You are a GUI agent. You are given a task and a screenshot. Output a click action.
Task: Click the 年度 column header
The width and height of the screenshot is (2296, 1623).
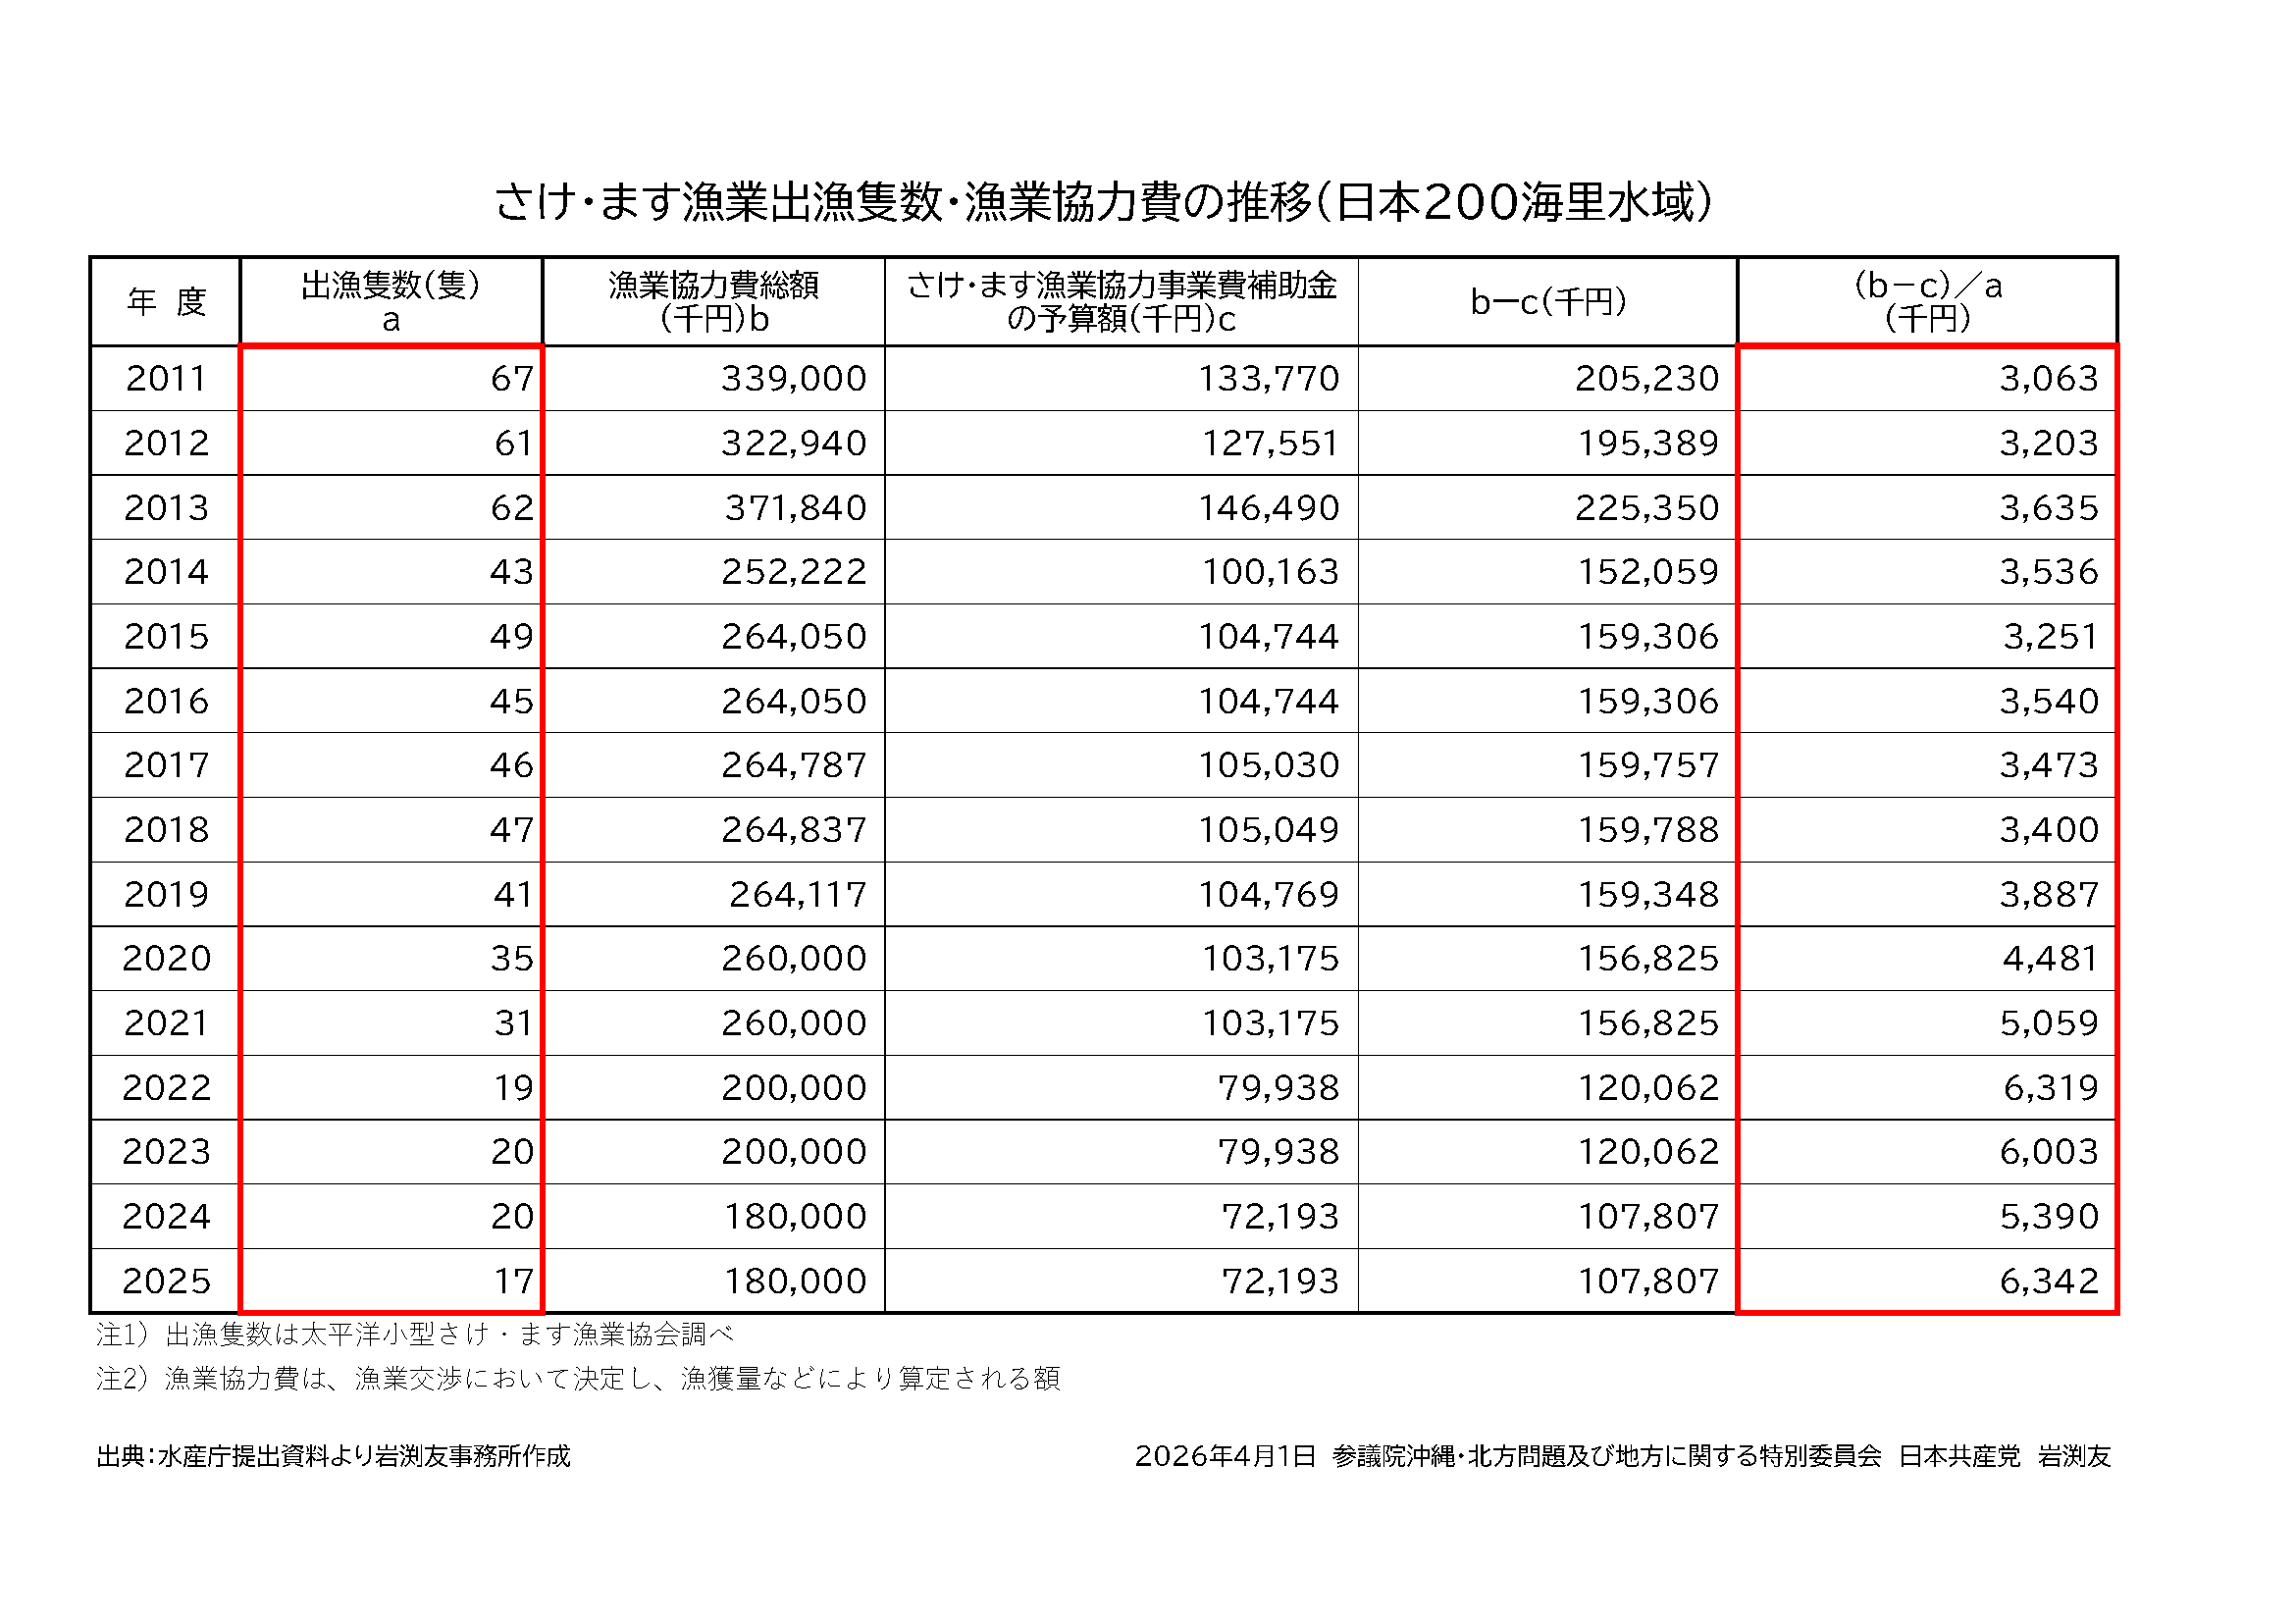(166, 302)
